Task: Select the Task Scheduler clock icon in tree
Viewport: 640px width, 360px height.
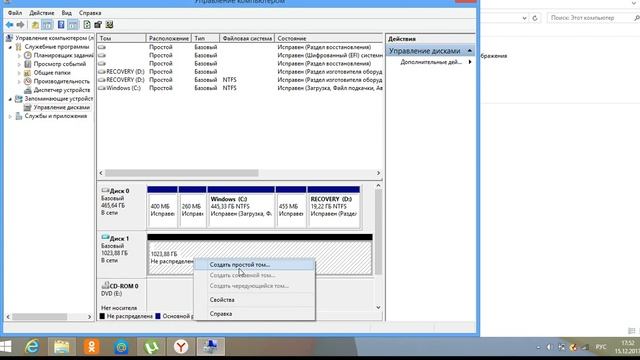Action: click(28, 55)
